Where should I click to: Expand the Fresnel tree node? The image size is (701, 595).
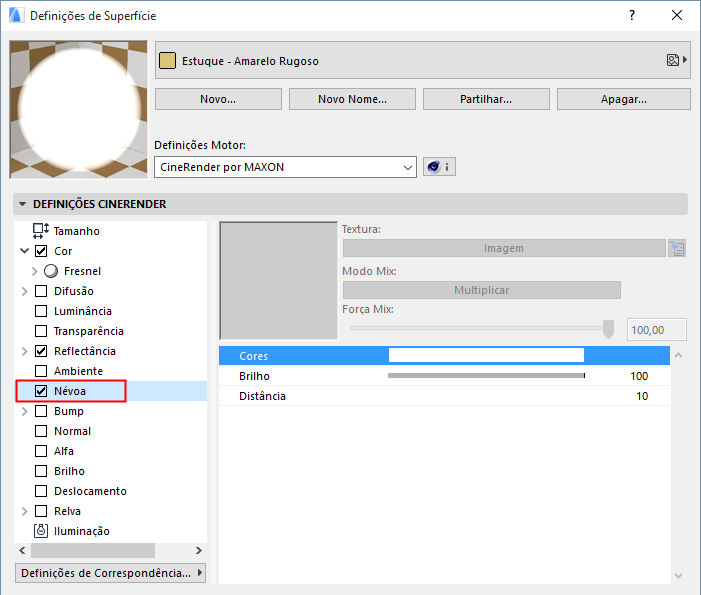coord(34,271)
